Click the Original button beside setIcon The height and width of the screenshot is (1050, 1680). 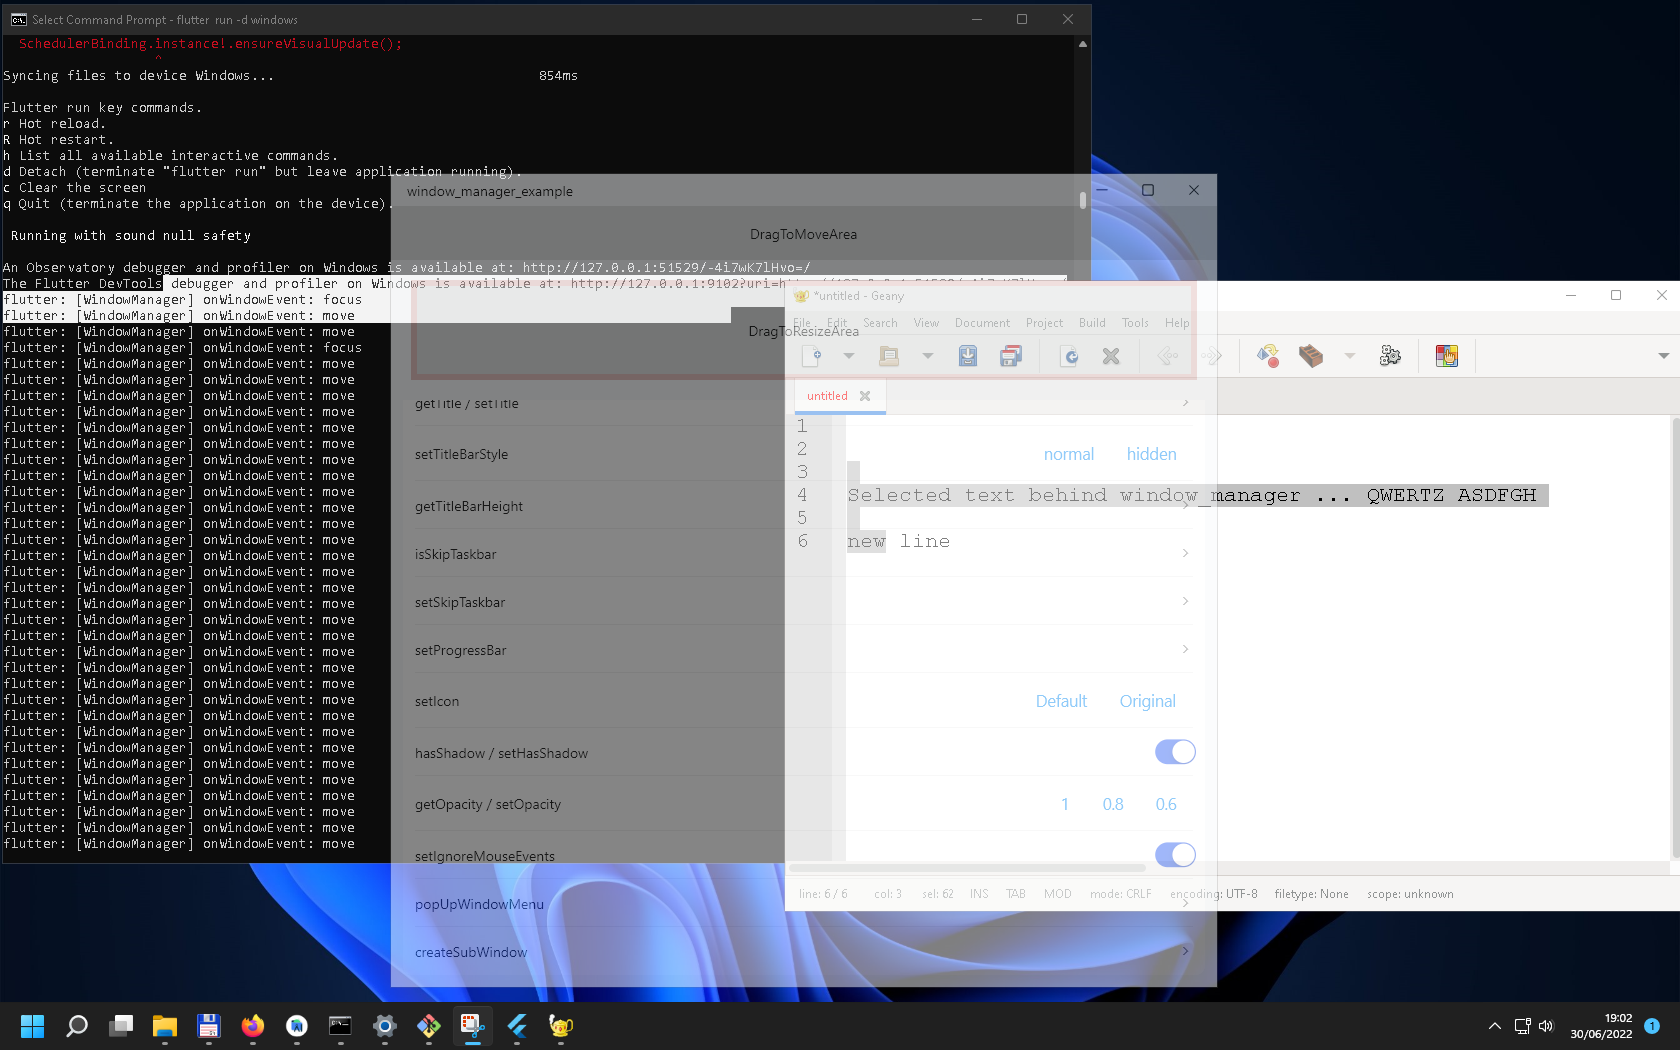(x=1147, y=701)
